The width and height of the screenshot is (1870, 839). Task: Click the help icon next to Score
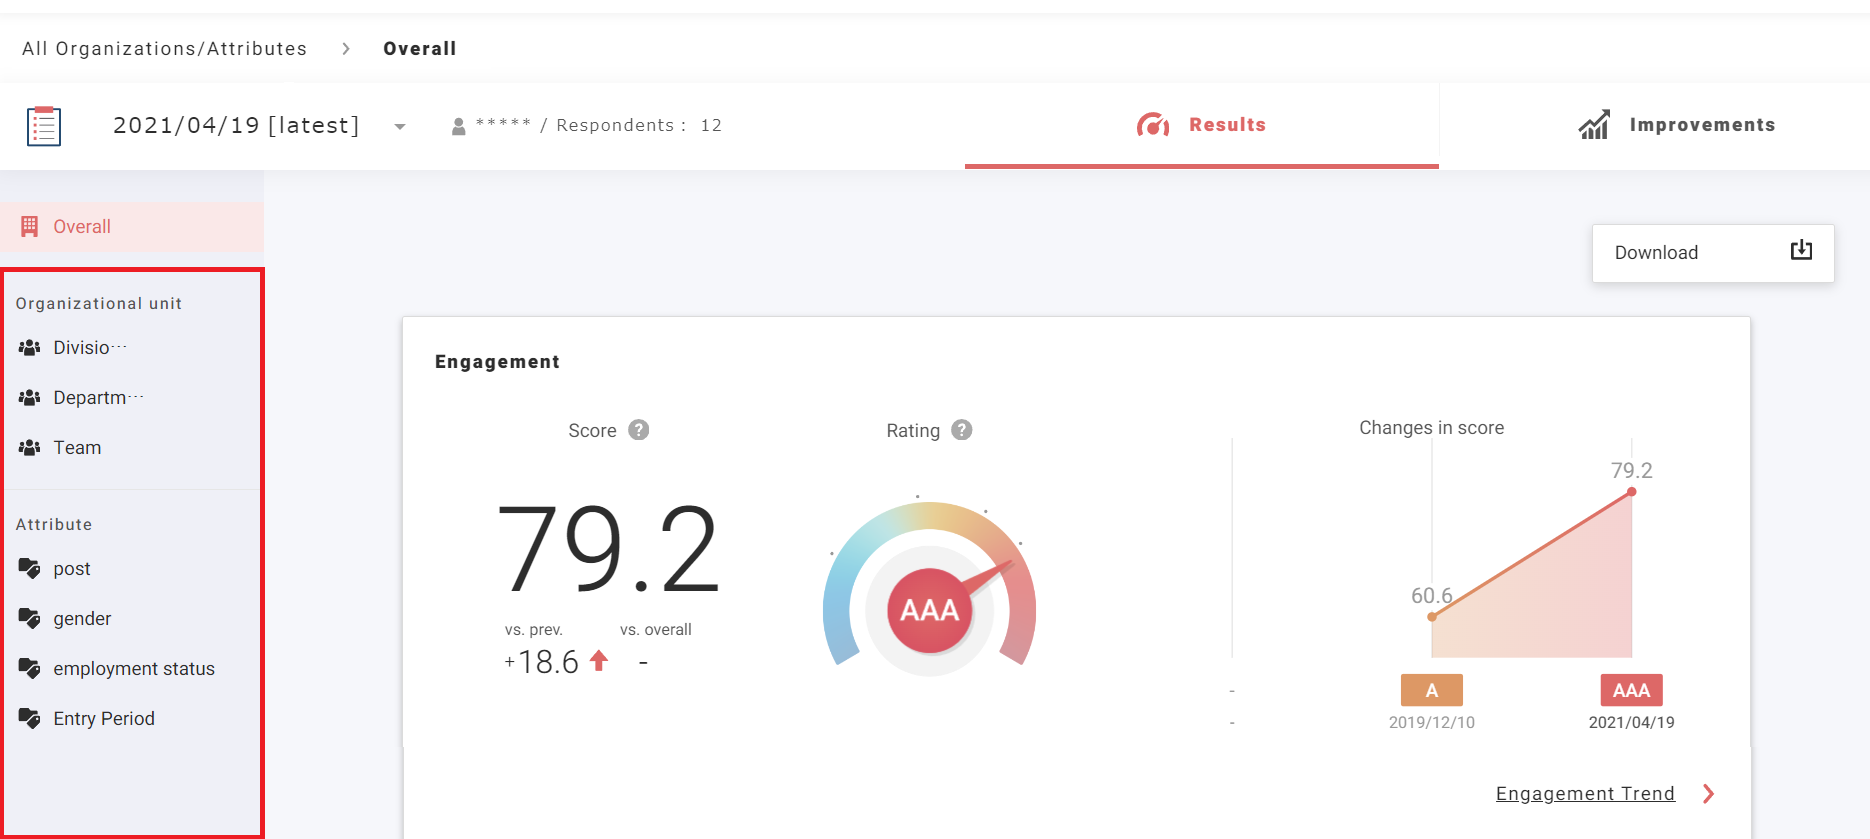(x=638, y=430)
